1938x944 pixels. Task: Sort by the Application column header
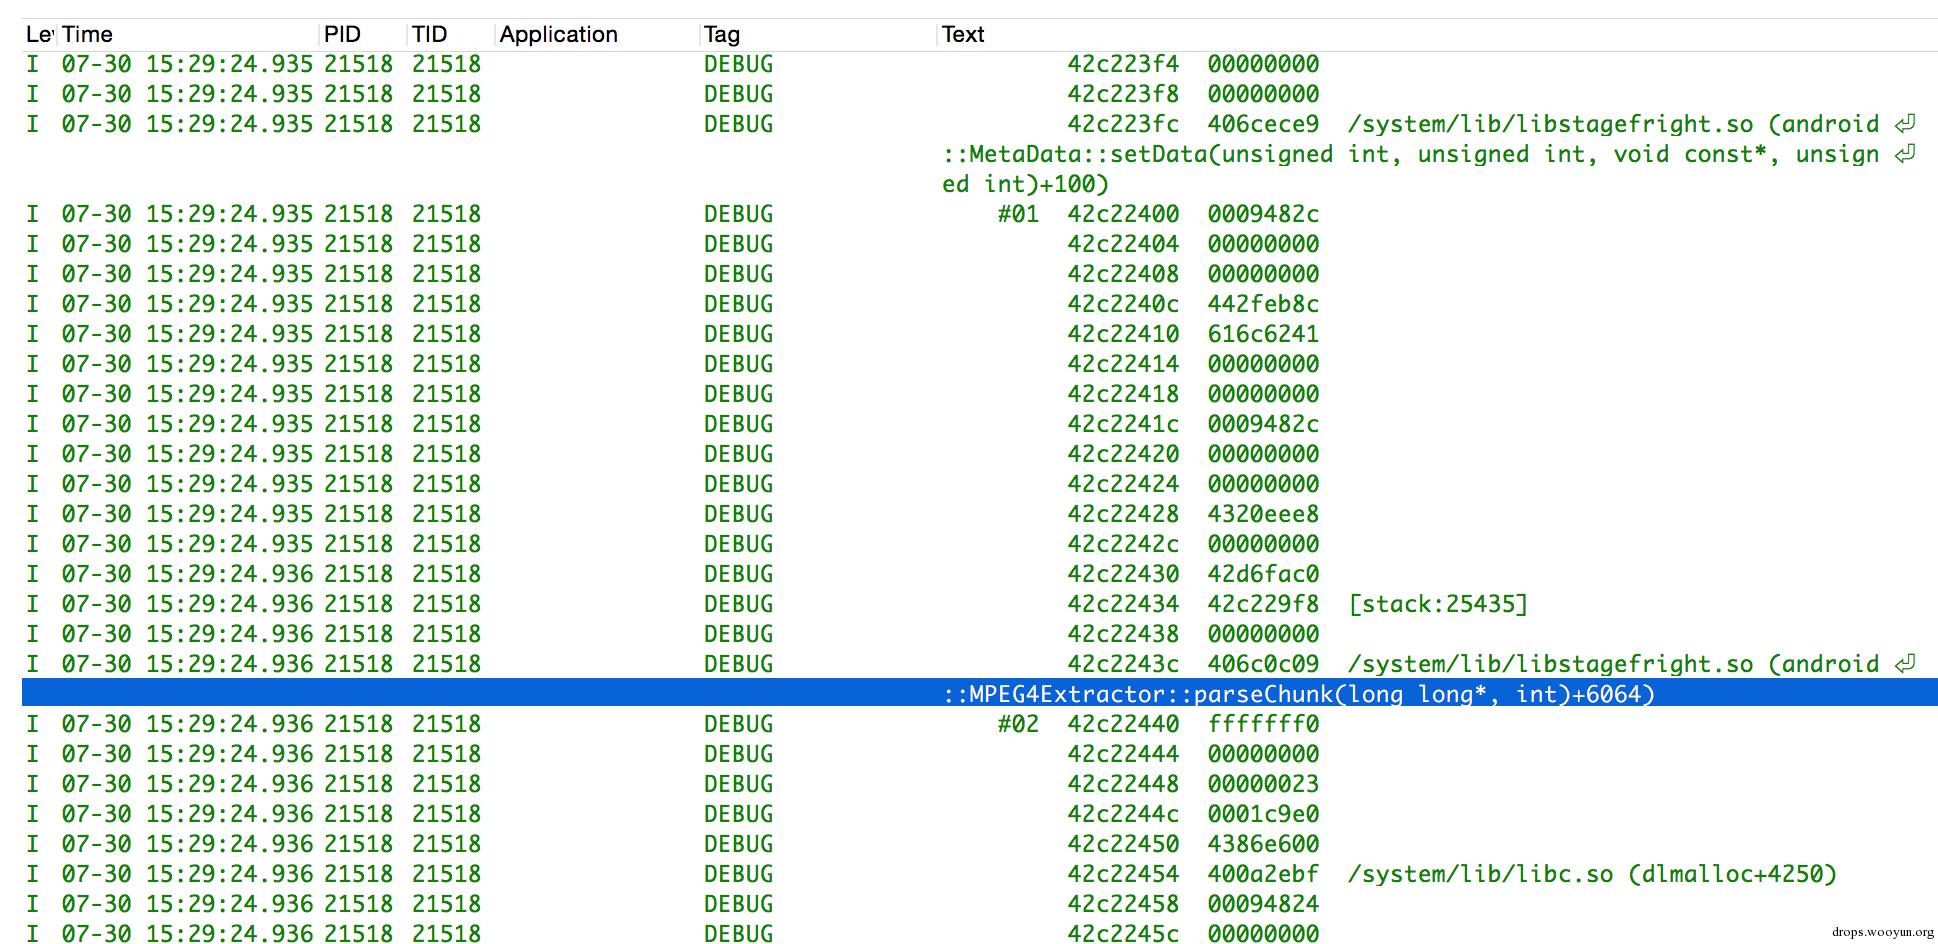(558, 35)
